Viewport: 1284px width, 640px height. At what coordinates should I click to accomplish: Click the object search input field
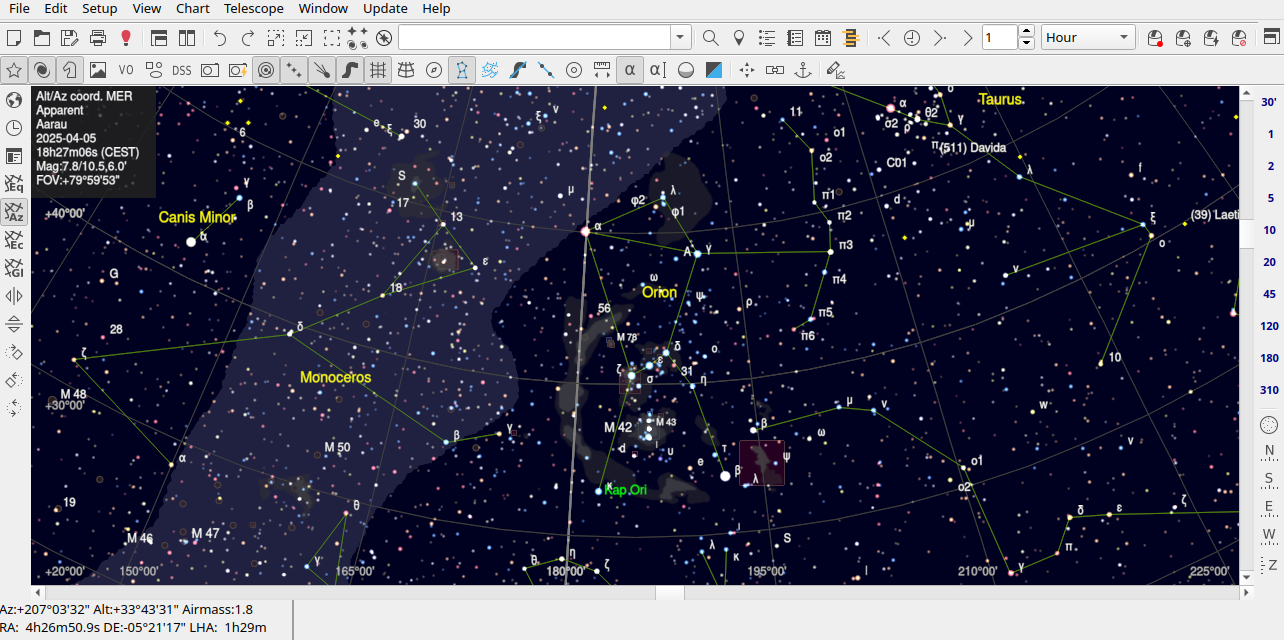(x=534, y=38)
